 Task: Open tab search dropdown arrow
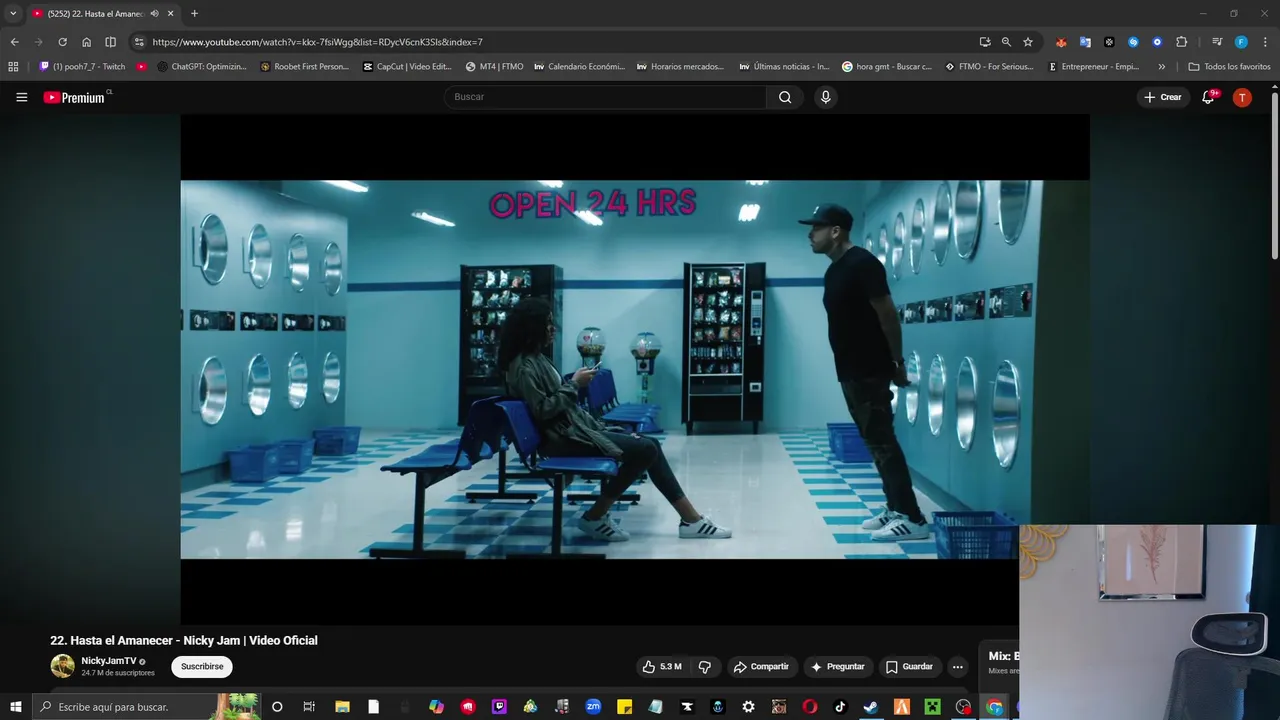pos(13,14)
